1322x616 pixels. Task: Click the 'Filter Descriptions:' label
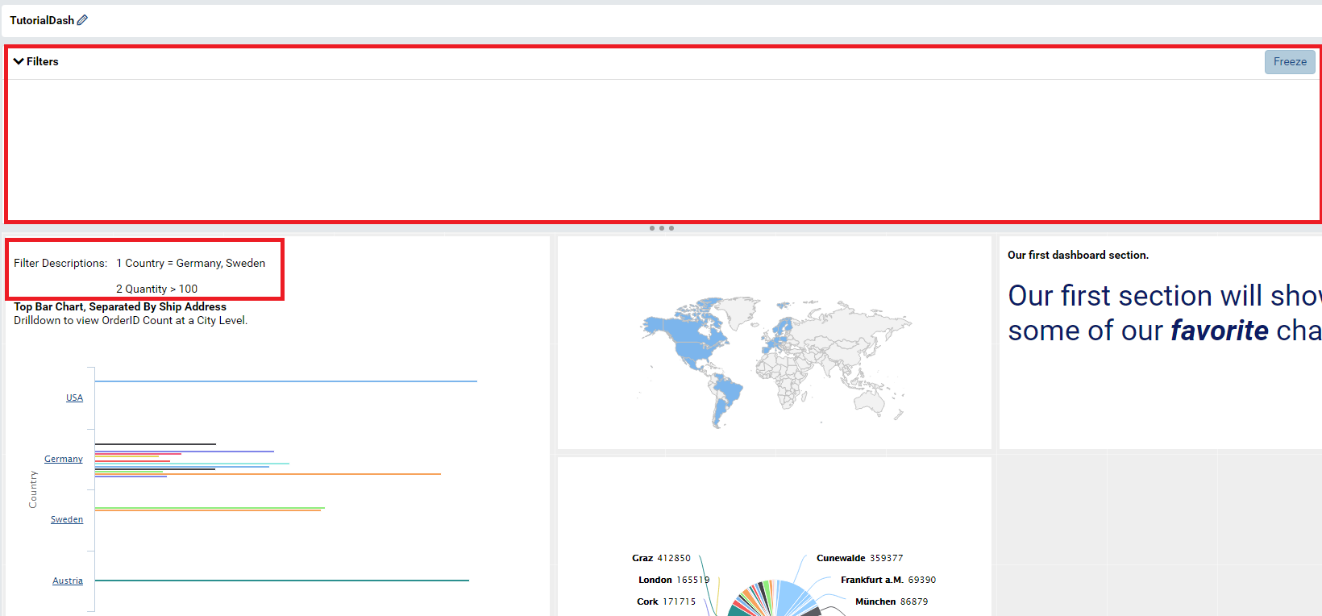pos(60,264)
